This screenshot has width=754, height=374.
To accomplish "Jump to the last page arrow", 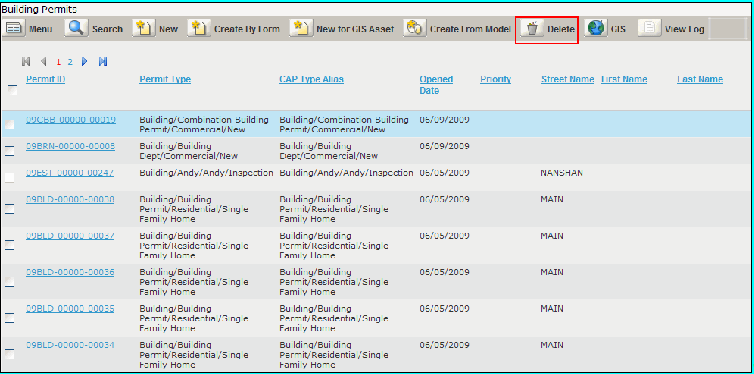I will click(103, 62).
